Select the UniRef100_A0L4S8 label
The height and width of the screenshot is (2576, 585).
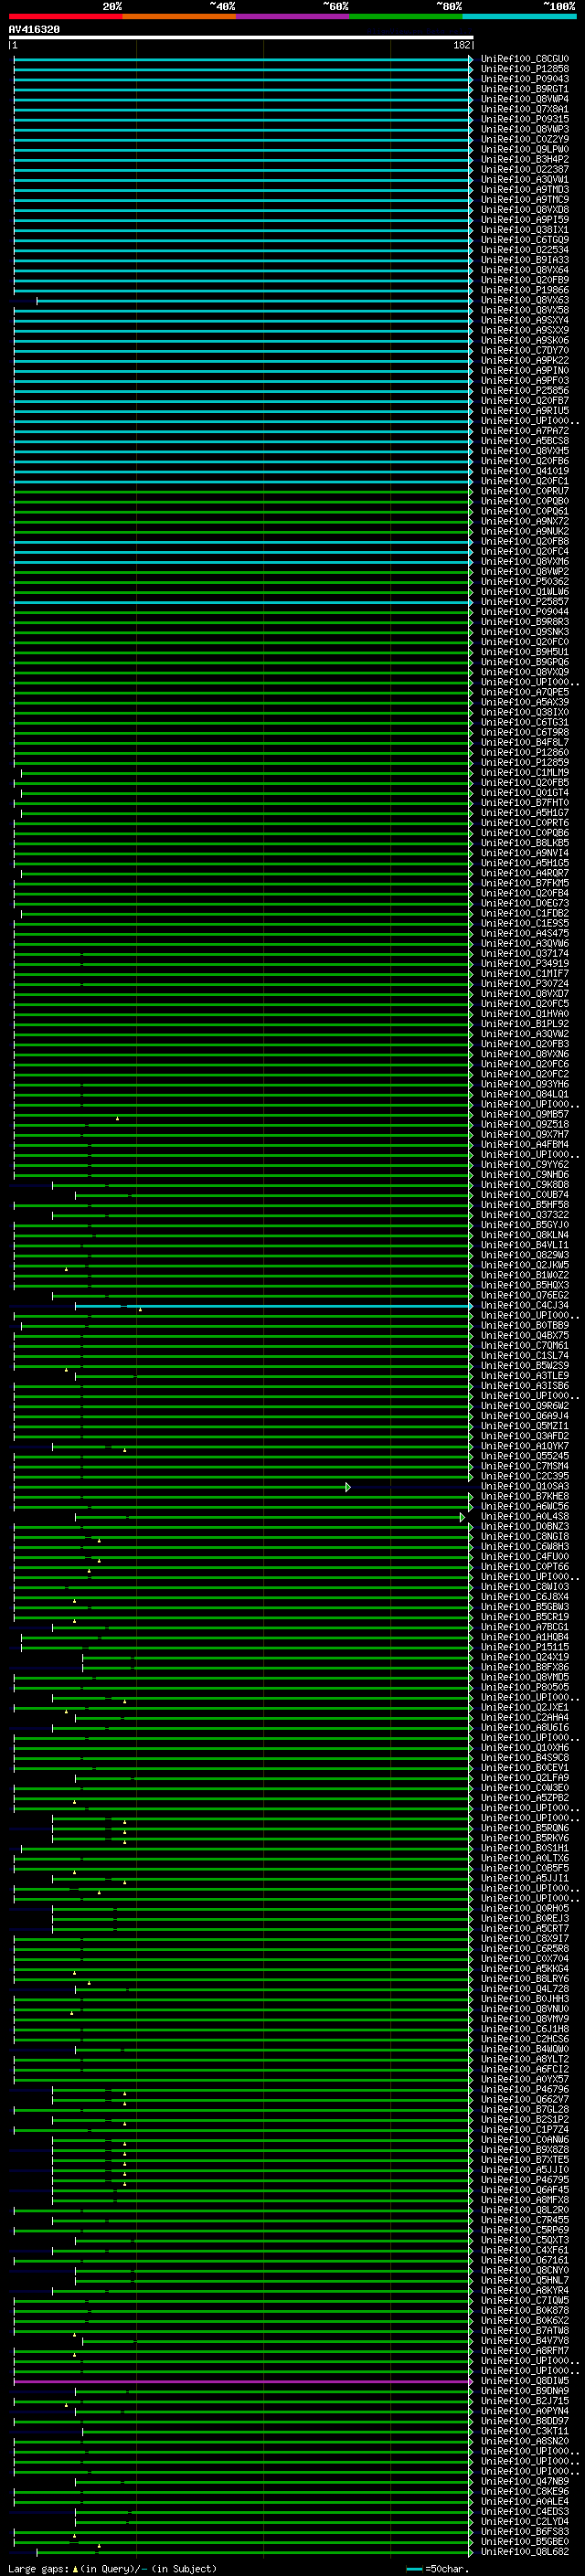tap(525, 1517)
